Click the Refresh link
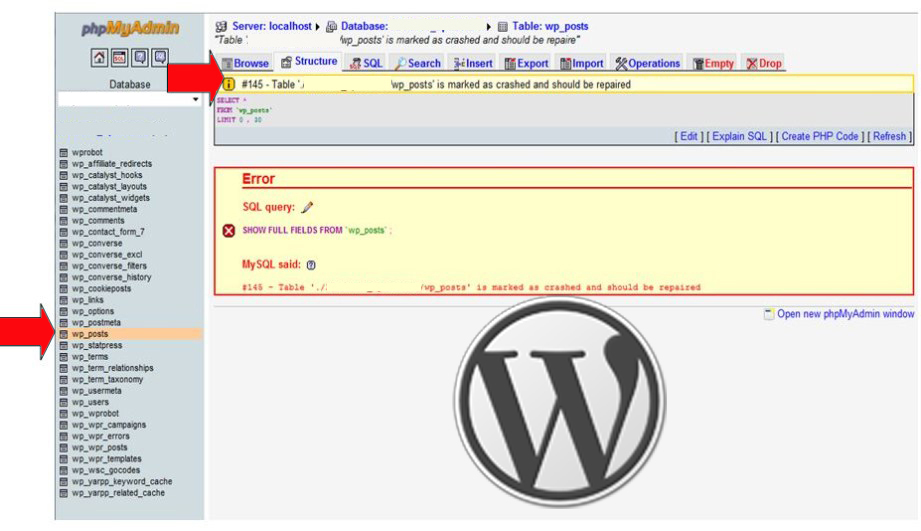 pos(889,137)
